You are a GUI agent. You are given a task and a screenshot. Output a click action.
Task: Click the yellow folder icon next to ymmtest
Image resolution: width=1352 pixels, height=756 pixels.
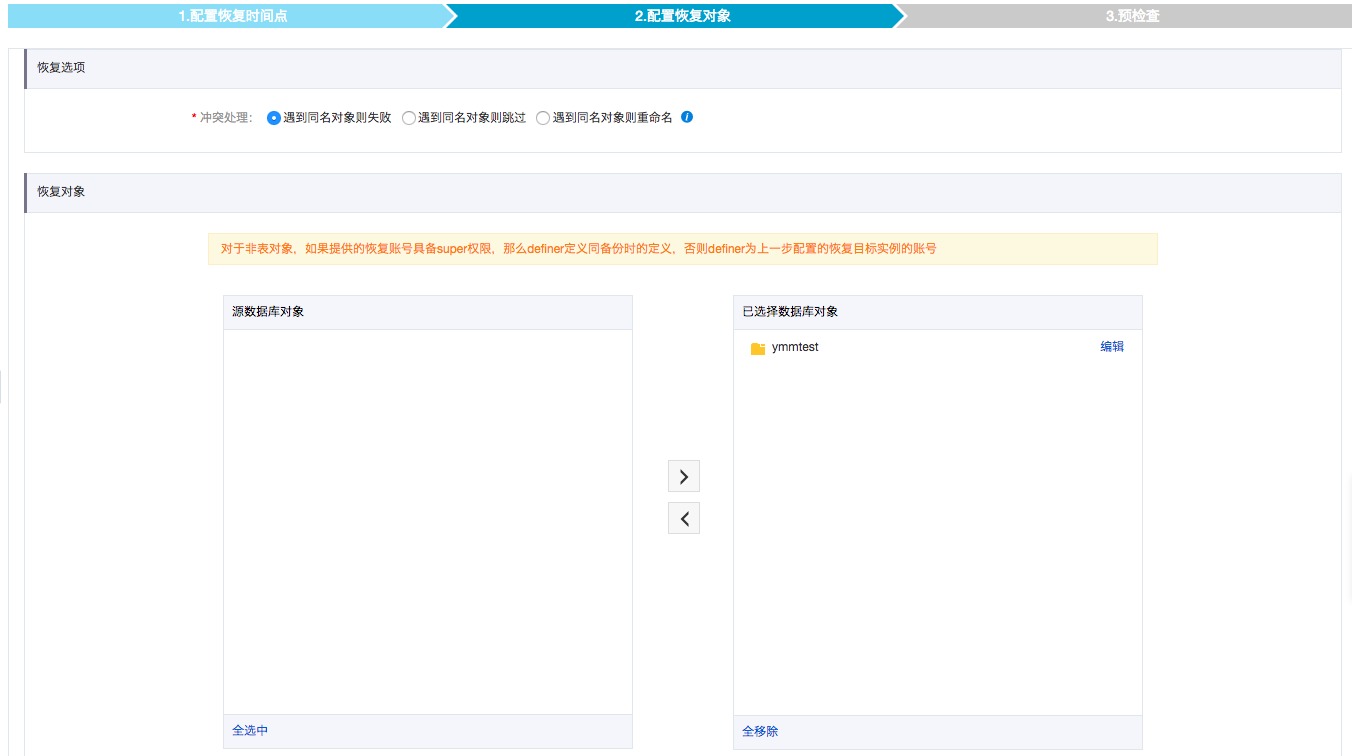(x=758, y=347)
